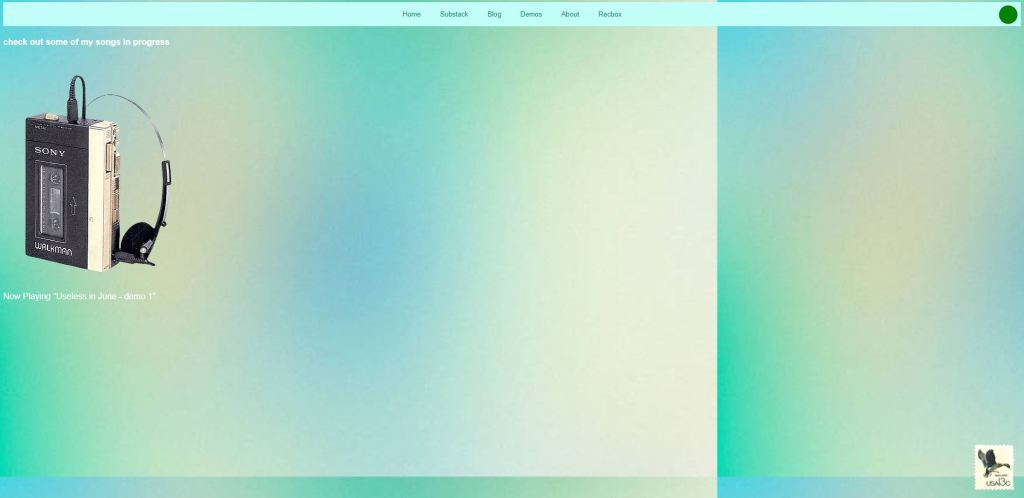Click the green circle button
The width and height of the screenshot is (1024, 498).
click(x=1008, y=14)
